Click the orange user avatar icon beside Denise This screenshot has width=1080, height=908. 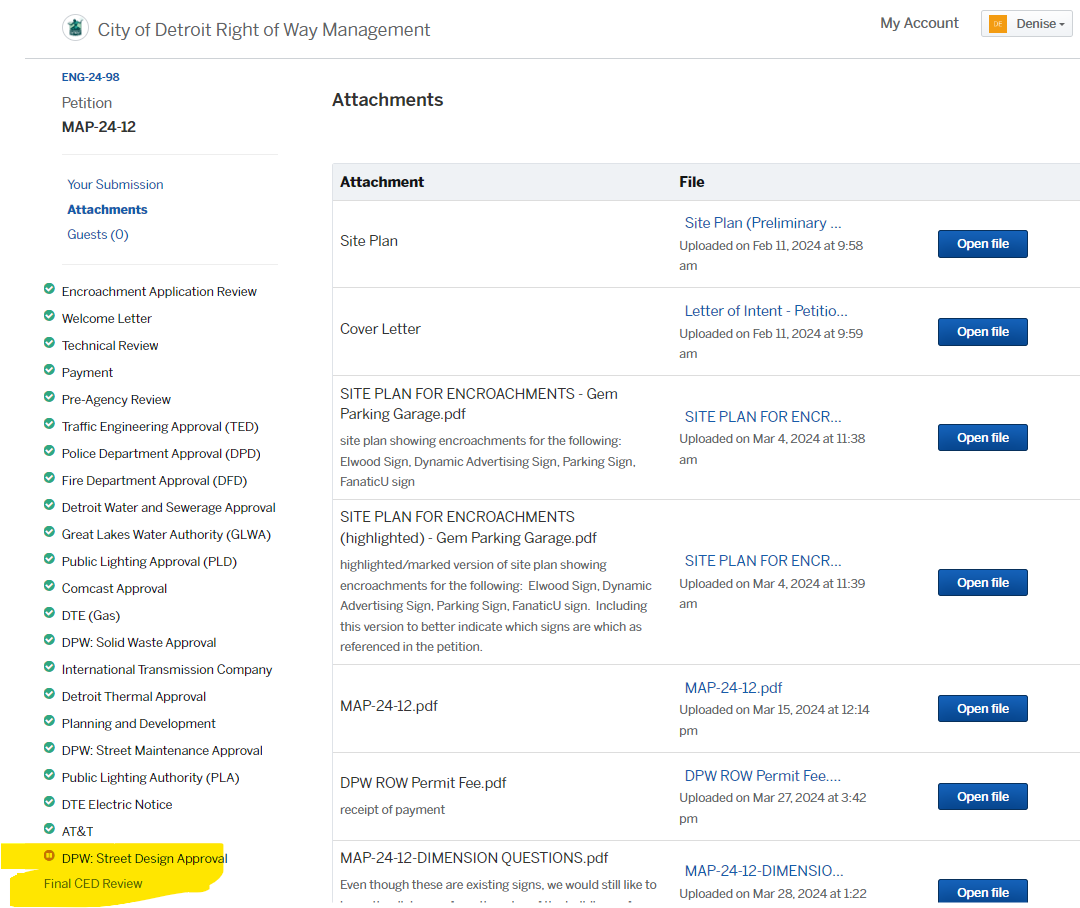[998, 24]
